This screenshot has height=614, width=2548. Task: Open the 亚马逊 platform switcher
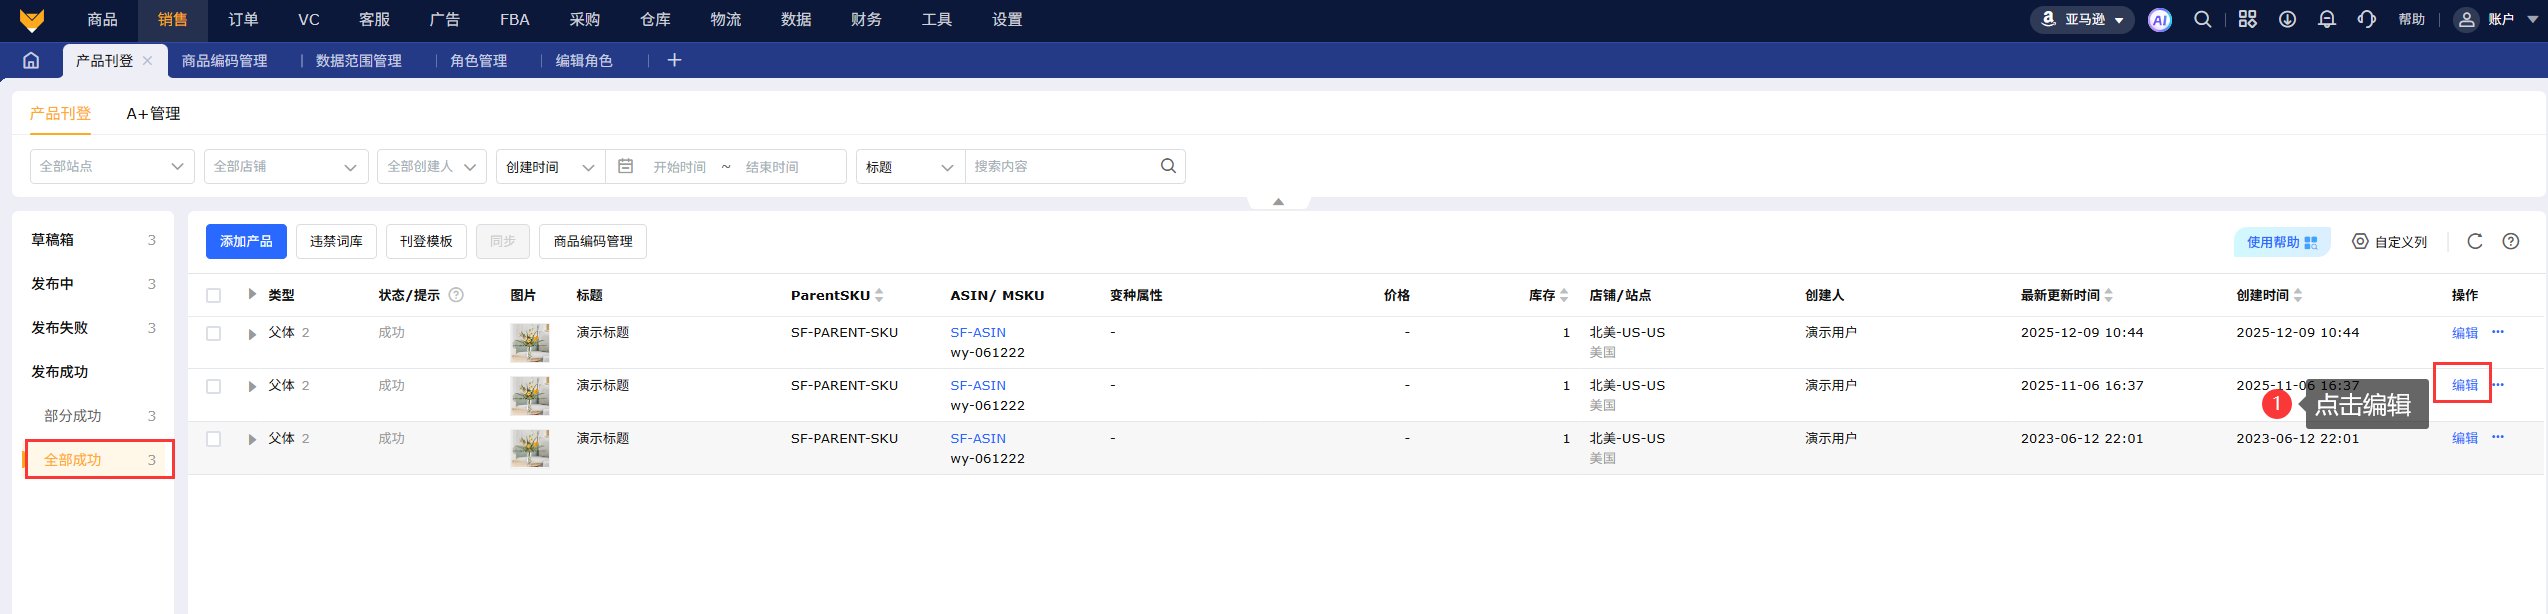2082,20
